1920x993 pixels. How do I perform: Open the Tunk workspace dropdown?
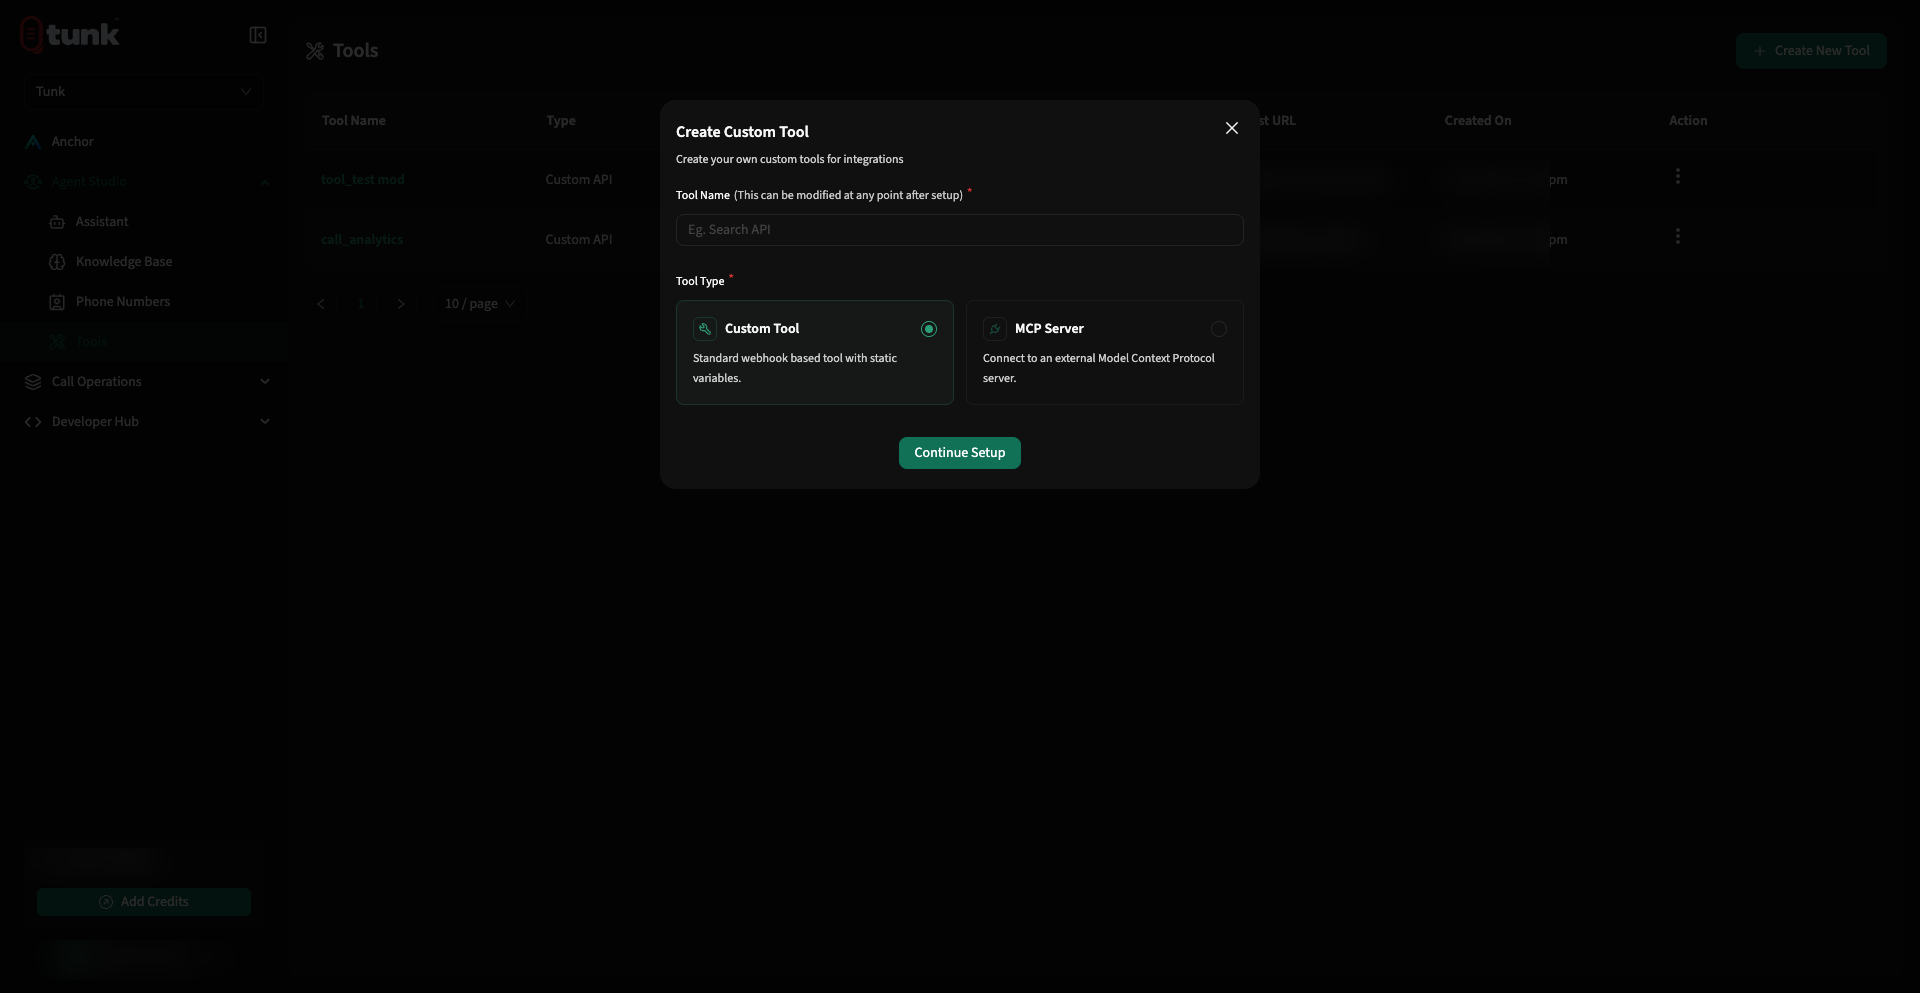tap(144, 92)
